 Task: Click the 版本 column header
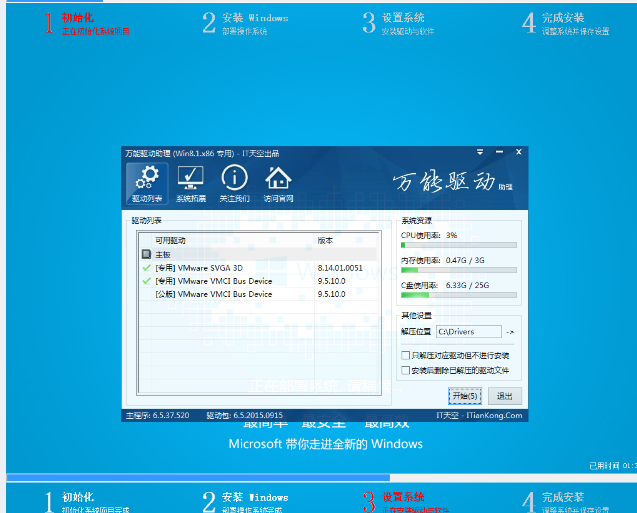325,241
